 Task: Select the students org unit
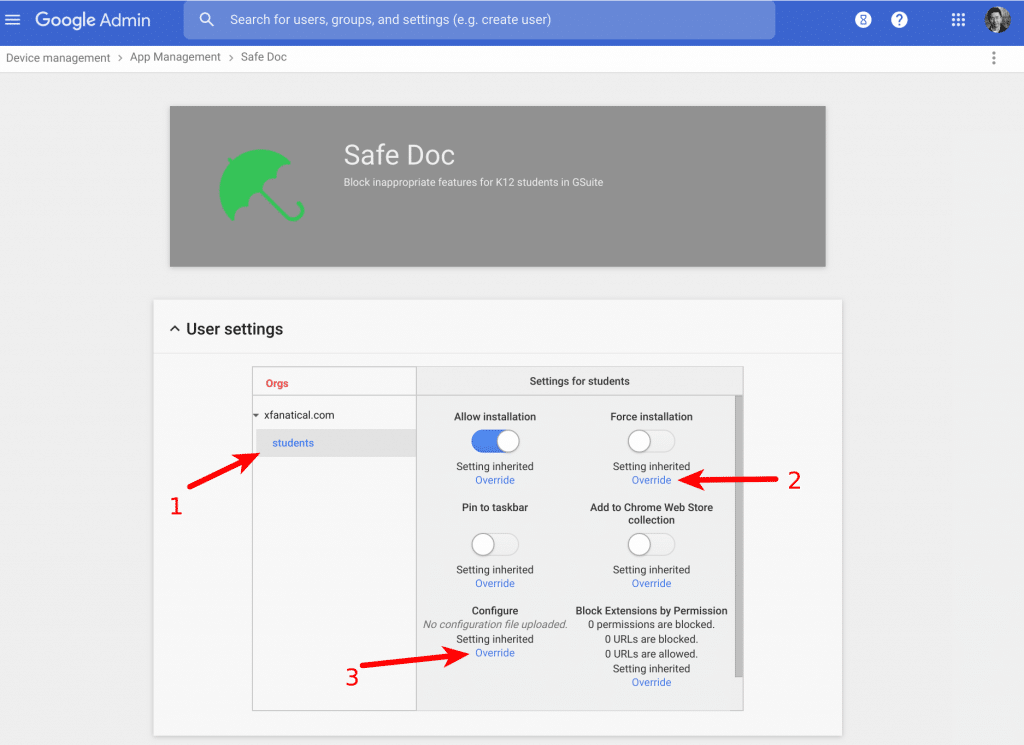pyautogui.click(x=293, y=443)
